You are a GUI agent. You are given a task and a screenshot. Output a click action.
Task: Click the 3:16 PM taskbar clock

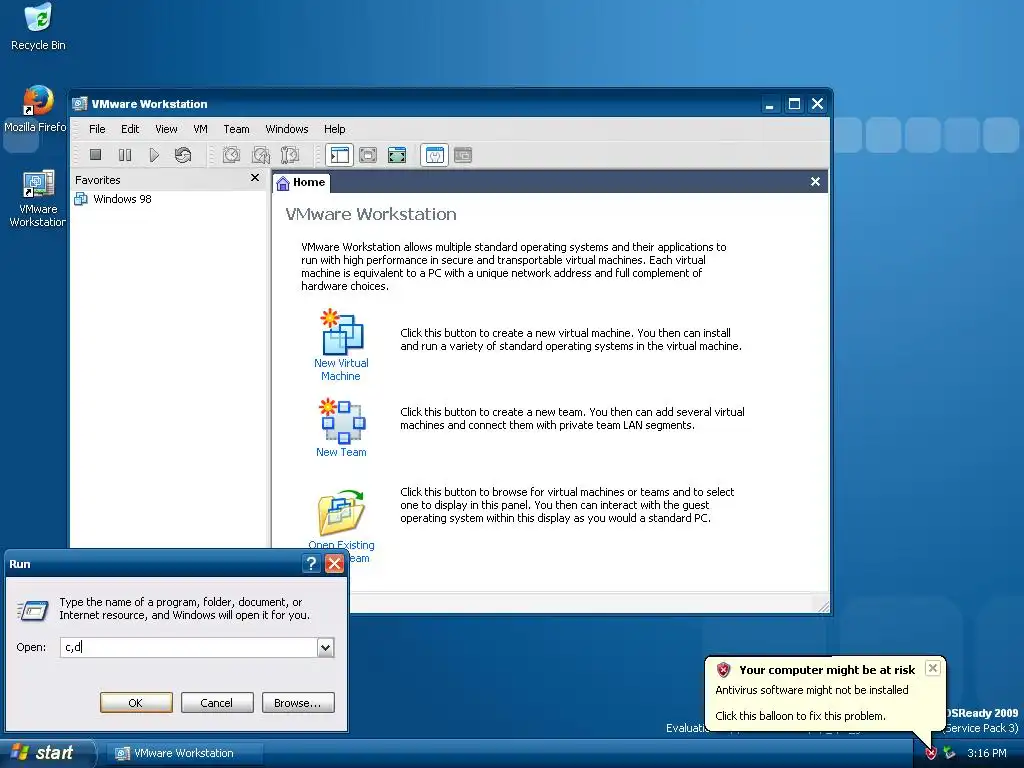987,753
